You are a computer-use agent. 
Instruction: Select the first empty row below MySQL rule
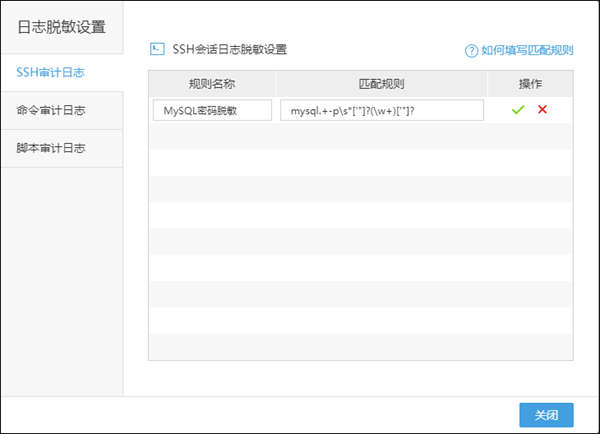pos(360,137)
